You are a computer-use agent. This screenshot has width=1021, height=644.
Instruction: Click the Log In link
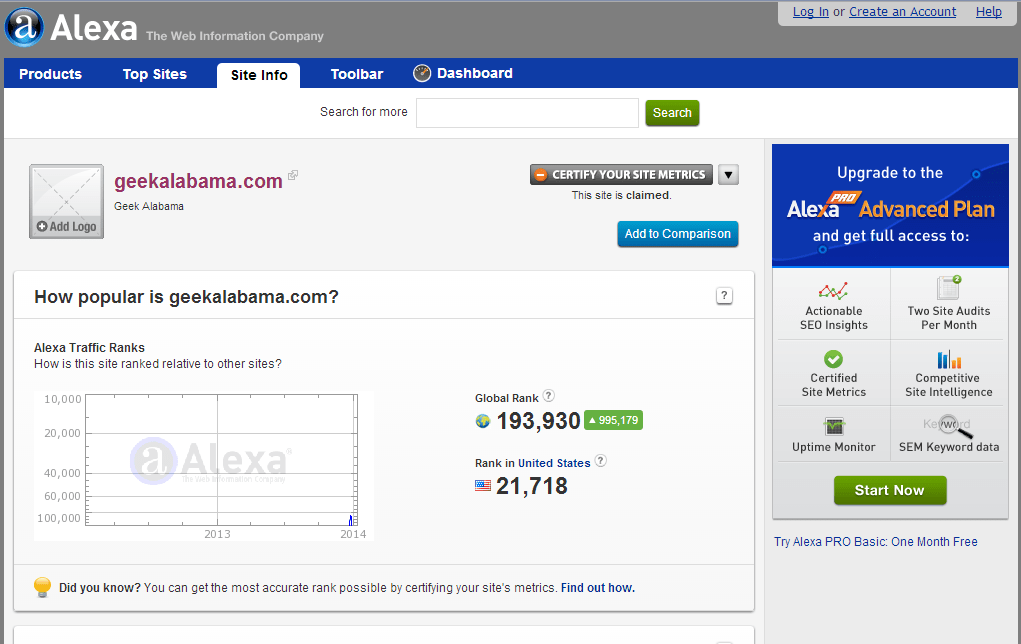[x=811, y=12]
